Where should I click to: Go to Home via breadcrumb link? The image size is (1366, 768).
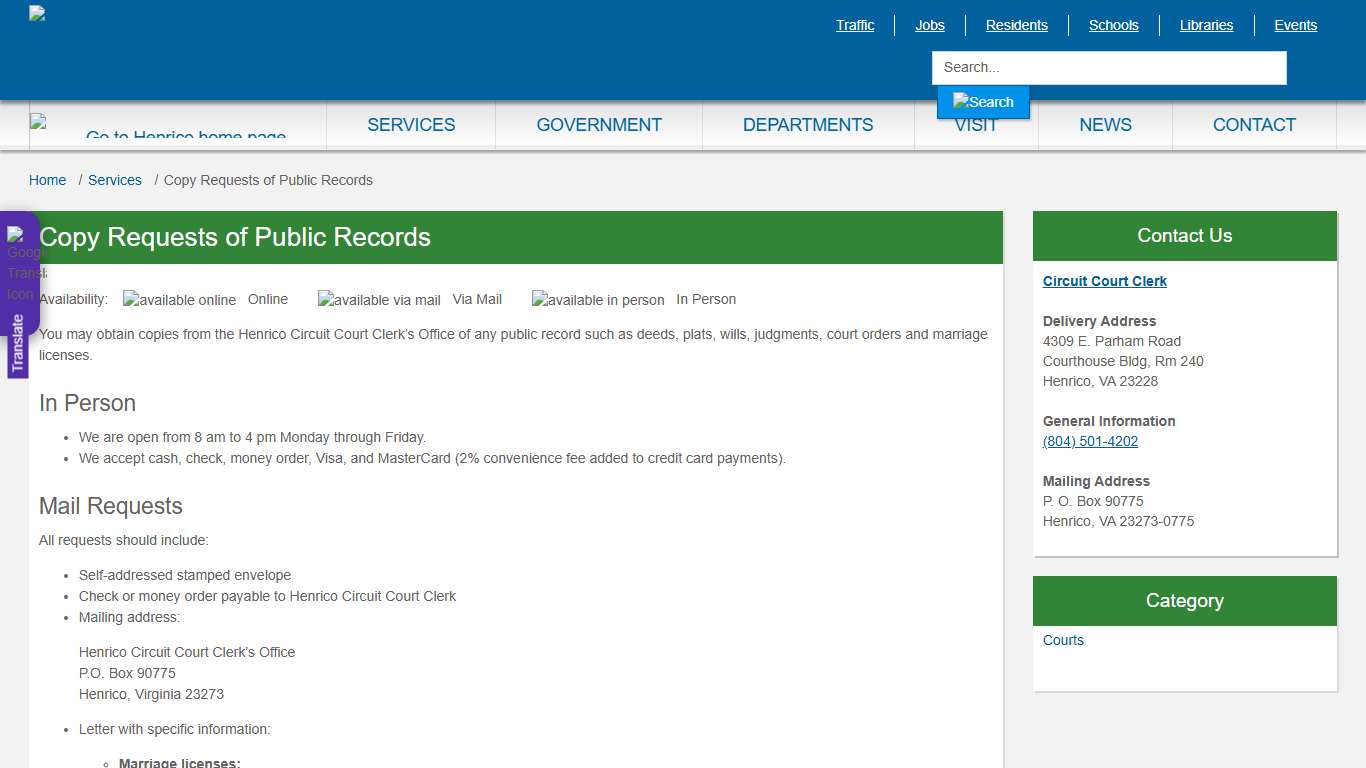(47, 180)
